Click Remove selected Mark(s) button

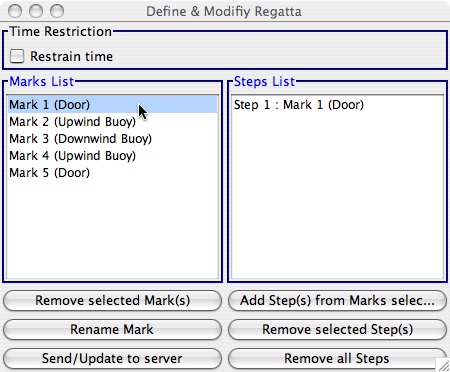tap(112, 300)
